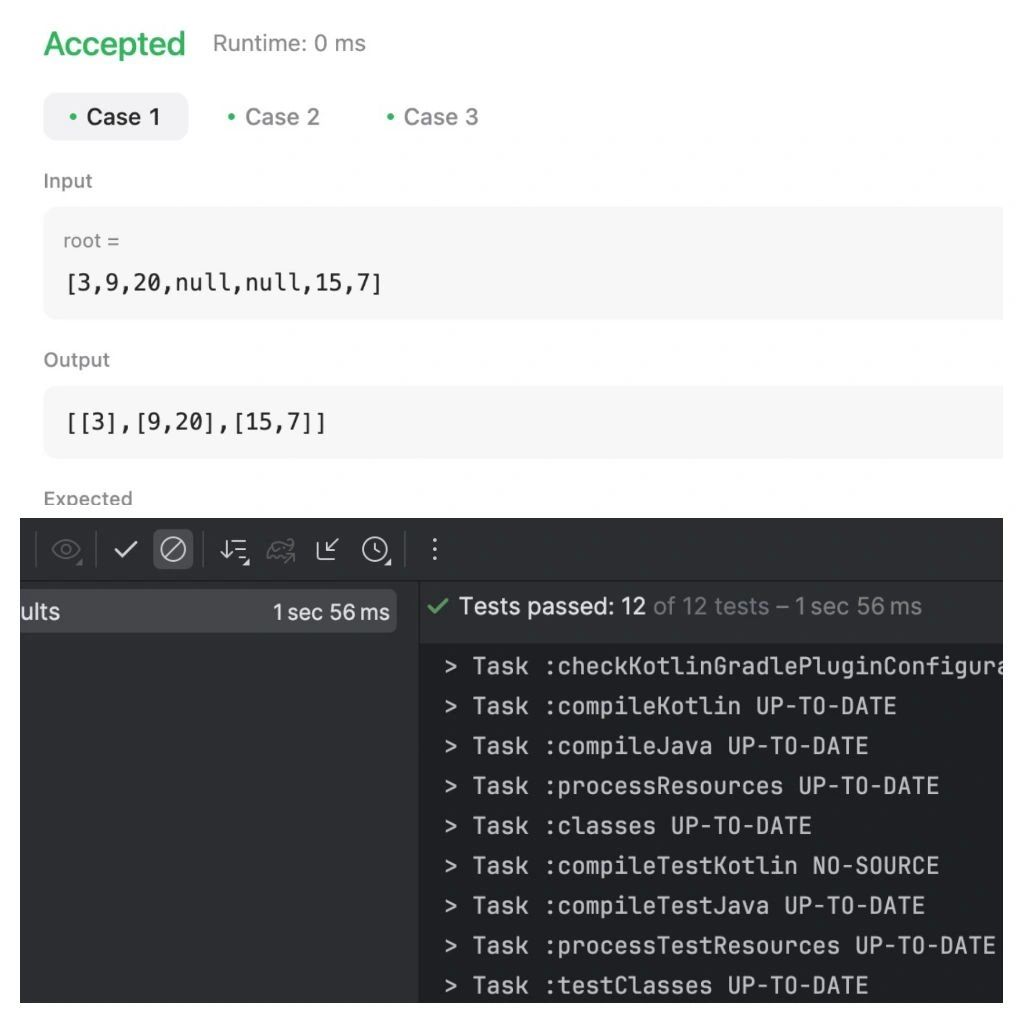Open the Case 3 tab
This screenshot has width=1024, height=1024.
coord(432,117)
